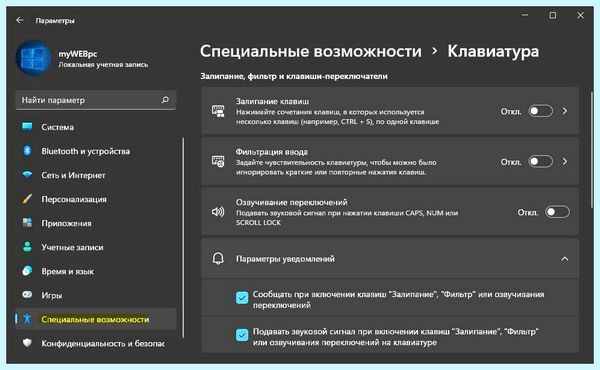The height and width of the screenshot is (370, 600).
Task: Click the main content vertical scrollbar
Action: 592,149
